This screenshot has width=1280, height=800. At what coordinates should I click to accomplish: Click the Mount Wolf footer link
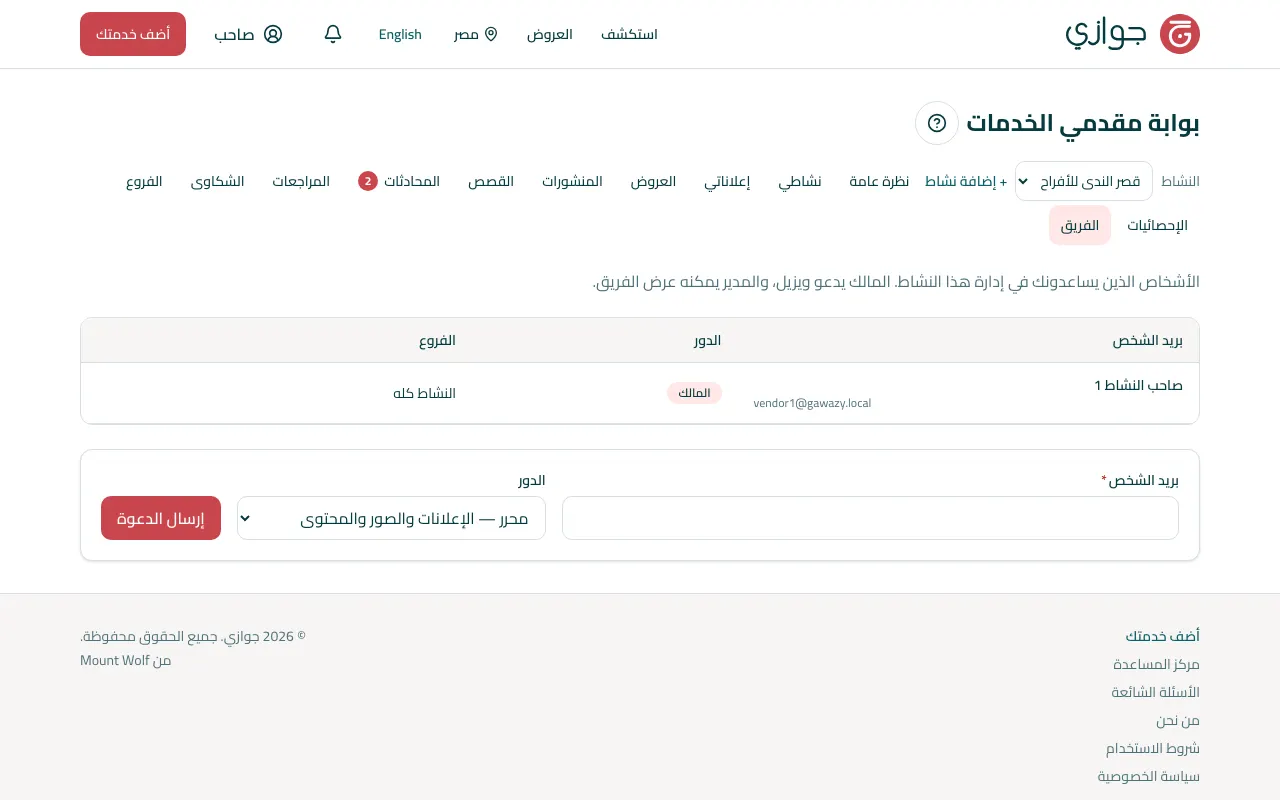115,660
